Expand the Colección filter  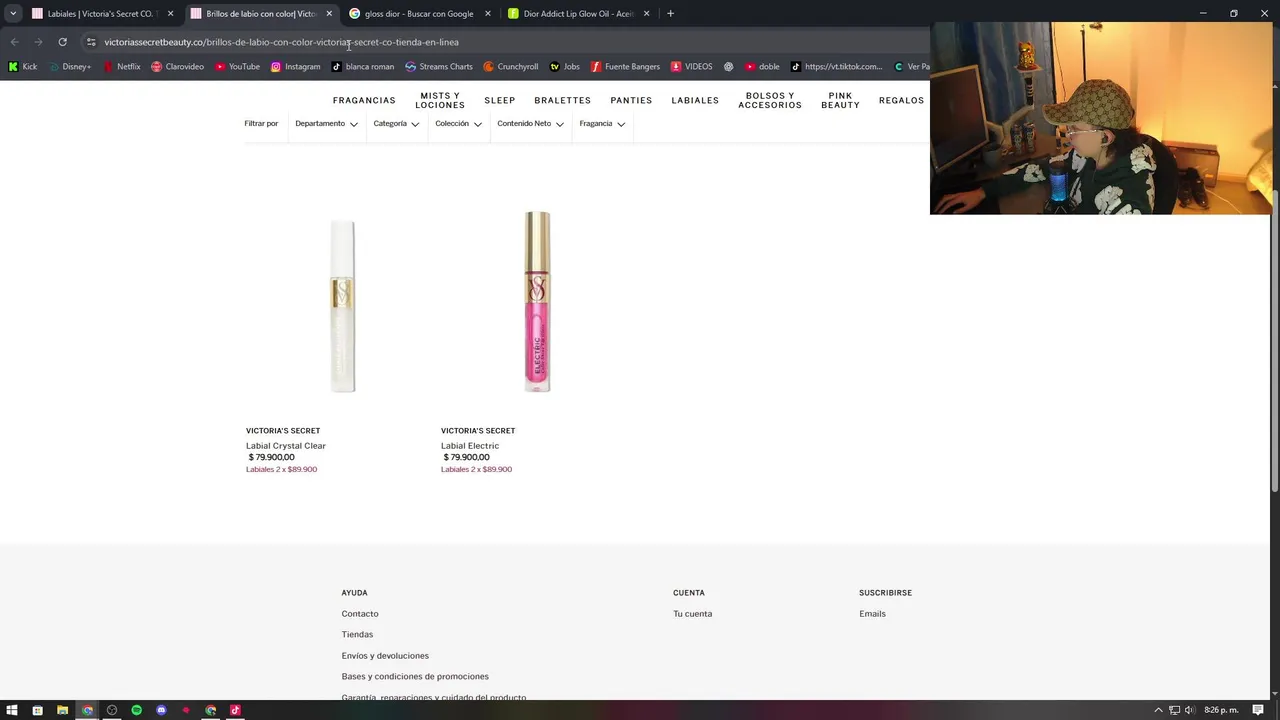click(458, 124)
